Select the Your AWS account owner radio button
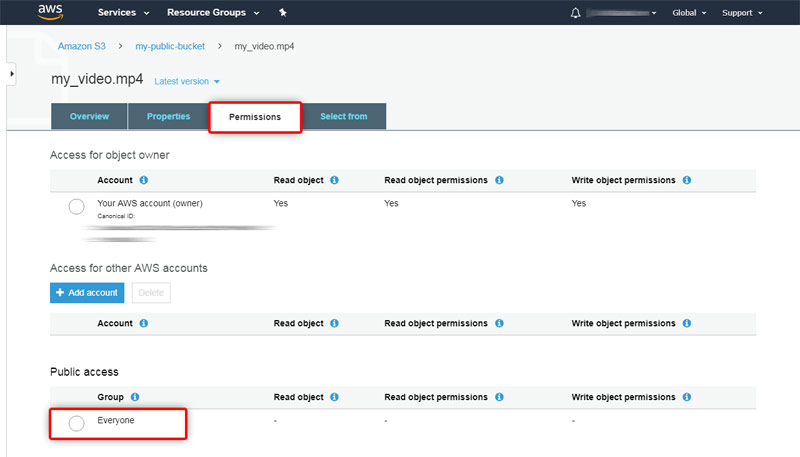Viewport: 800px width, 457px height. click(77, 207)
